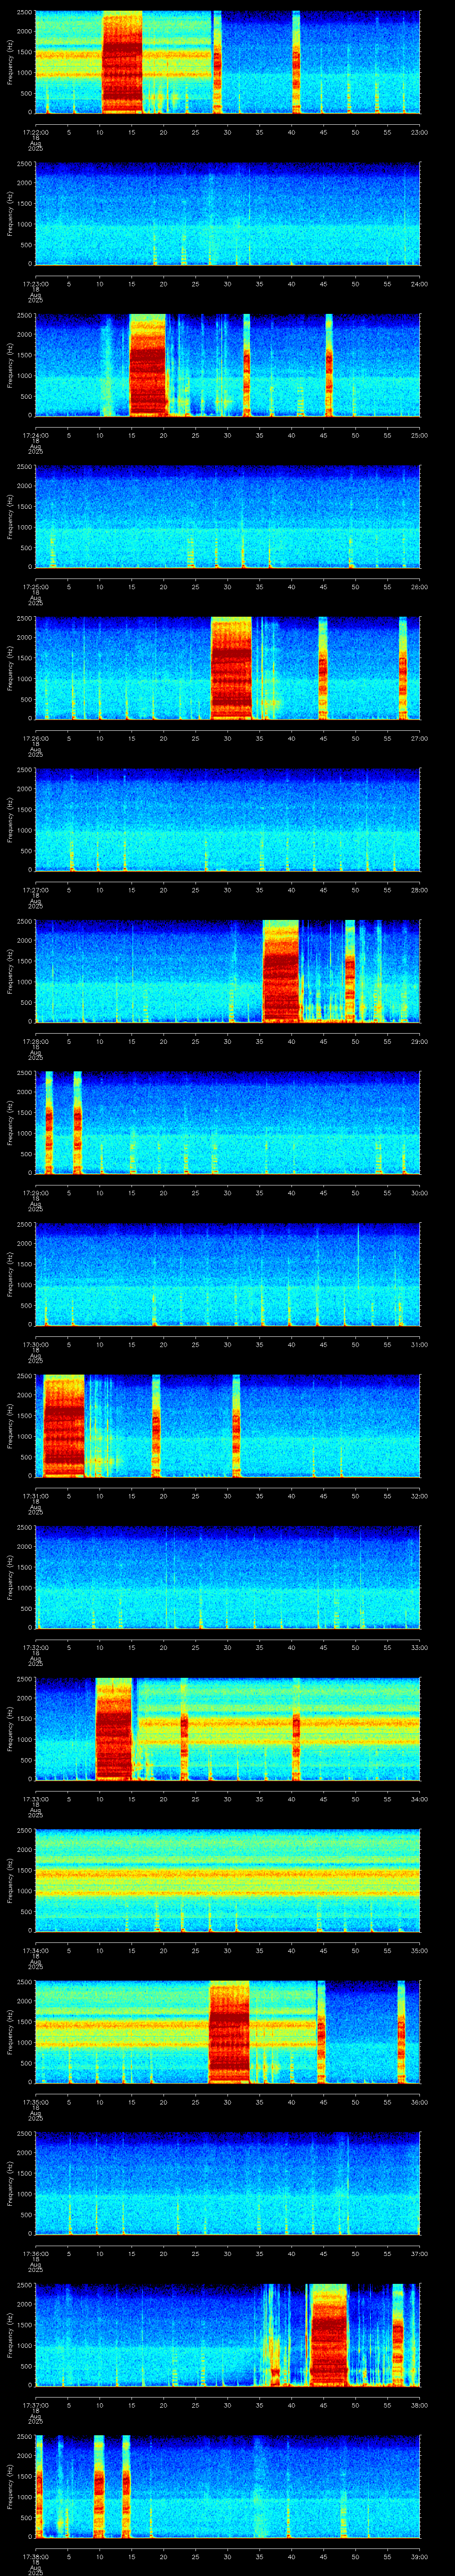Click the 17:24:00 start time label
Viewport: 455px width, 2576px height.
(x=35, y=435)
